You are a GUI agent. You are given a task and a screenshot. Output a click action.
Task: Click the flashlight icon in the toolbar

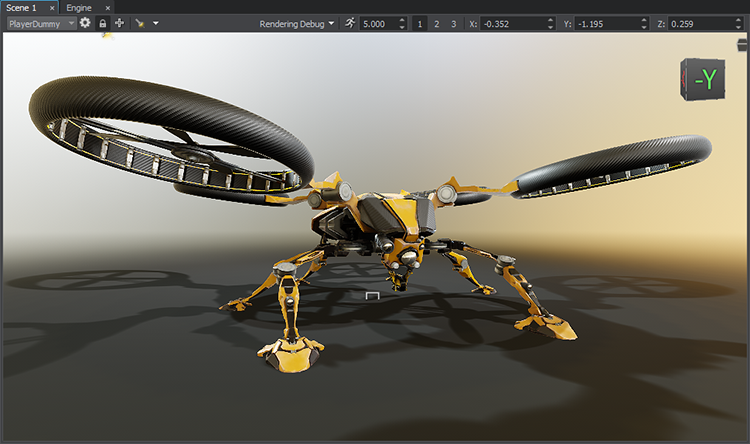140,23
